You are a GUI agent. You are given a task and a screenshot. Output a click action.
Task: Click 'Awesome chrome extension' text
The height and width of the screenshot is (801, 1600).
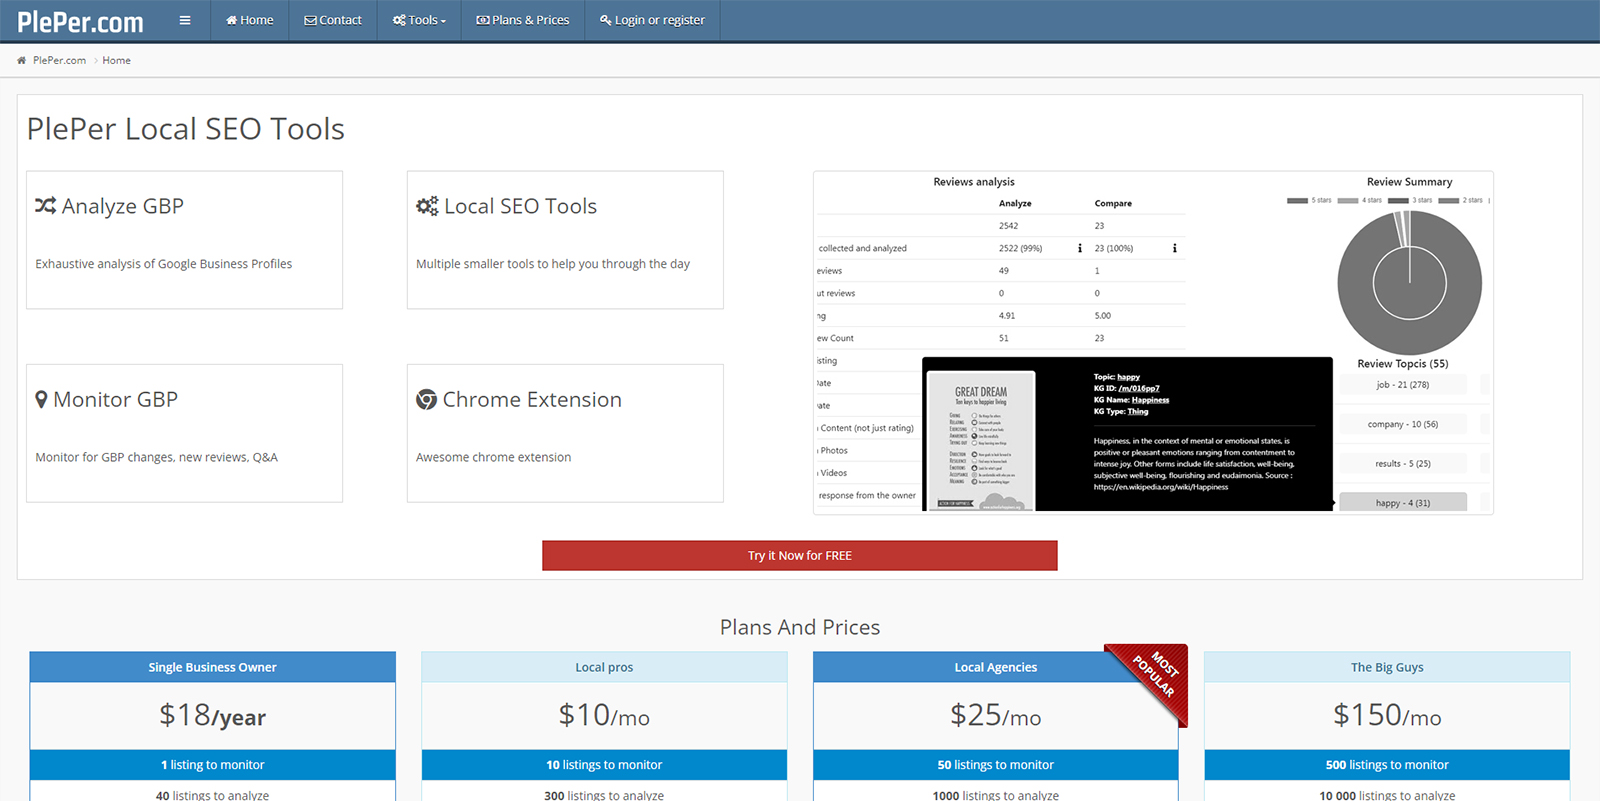(494, 457)
